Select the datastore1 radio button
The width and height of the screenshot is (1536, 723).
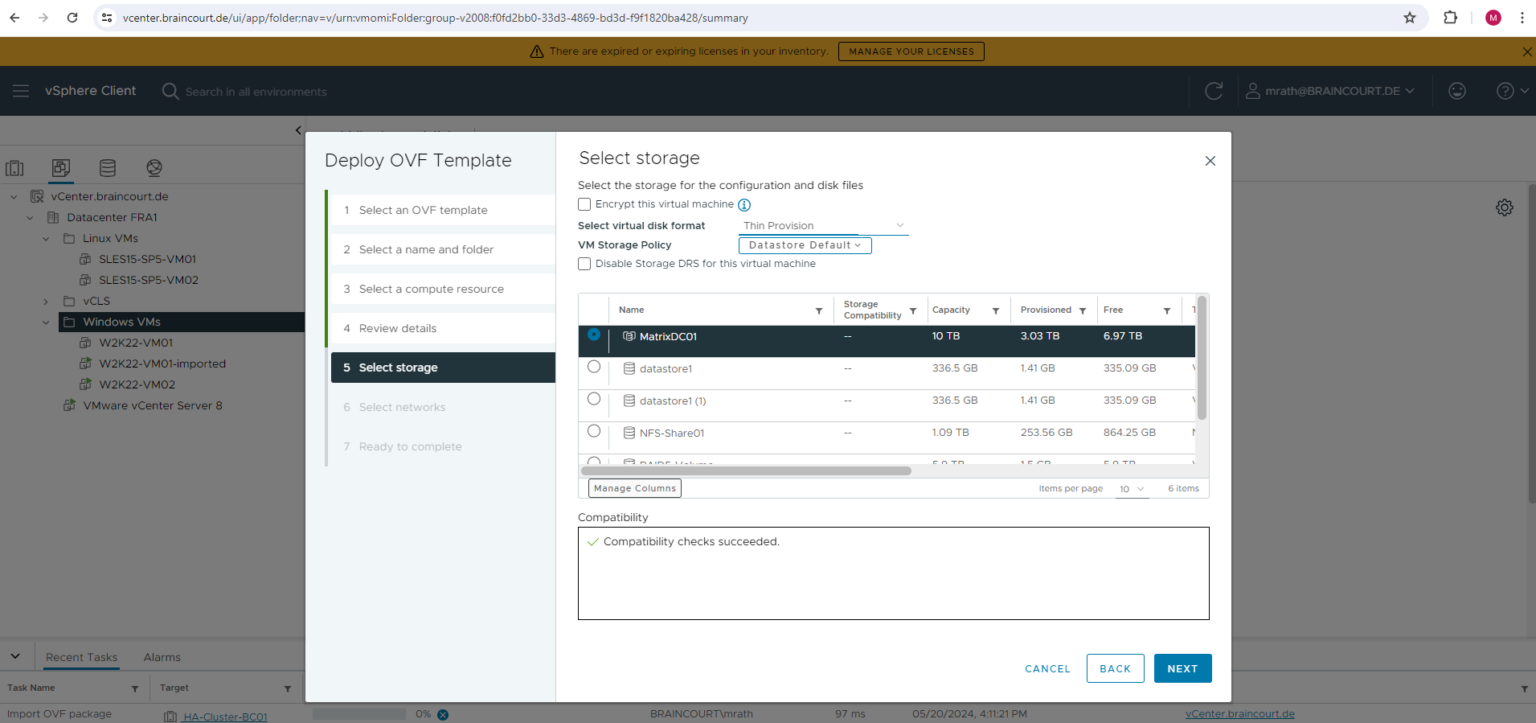(x=593, y=367)
